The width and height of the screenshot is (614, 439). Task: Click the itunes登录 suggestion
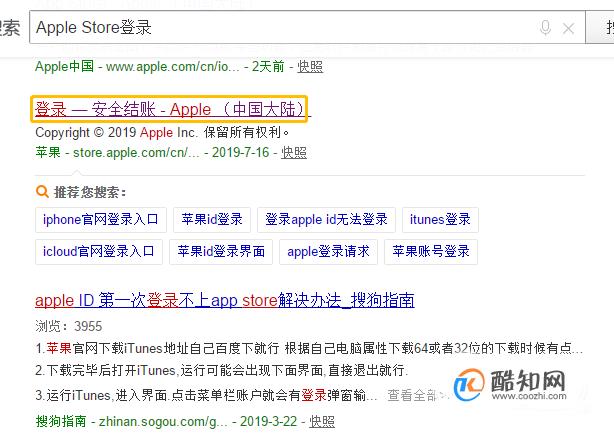click(440, 220)
